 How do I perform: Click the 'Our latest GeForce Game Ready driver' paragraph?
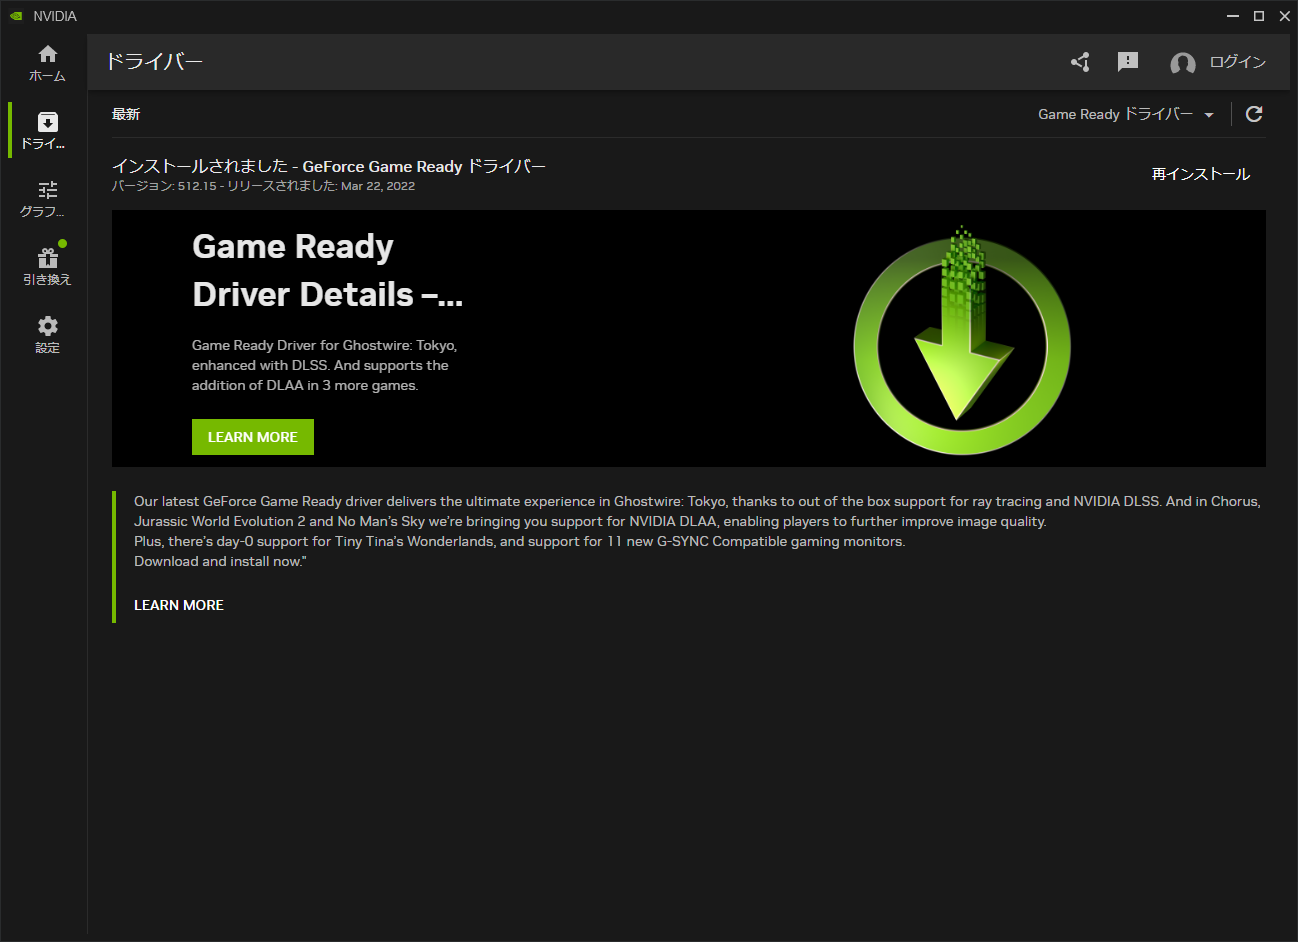pyautogui.click(x=697, y=531)
